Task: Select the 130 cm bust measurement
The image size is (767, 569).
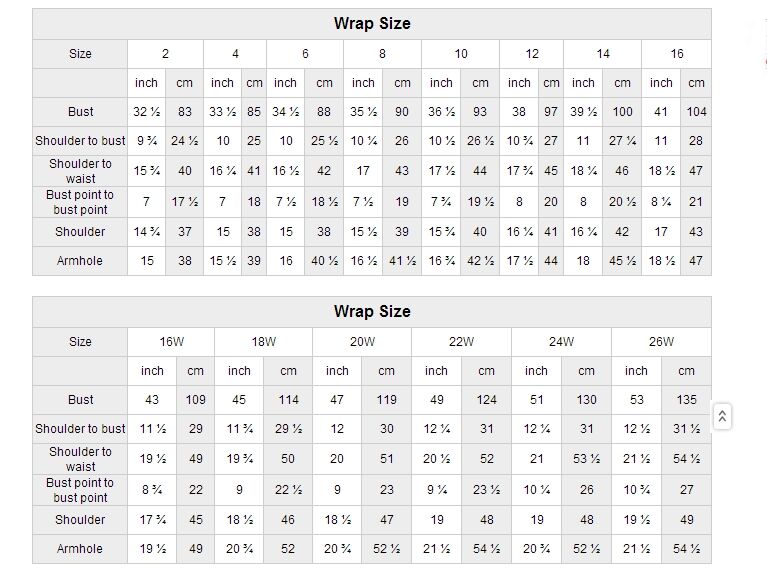Action: 586,399
